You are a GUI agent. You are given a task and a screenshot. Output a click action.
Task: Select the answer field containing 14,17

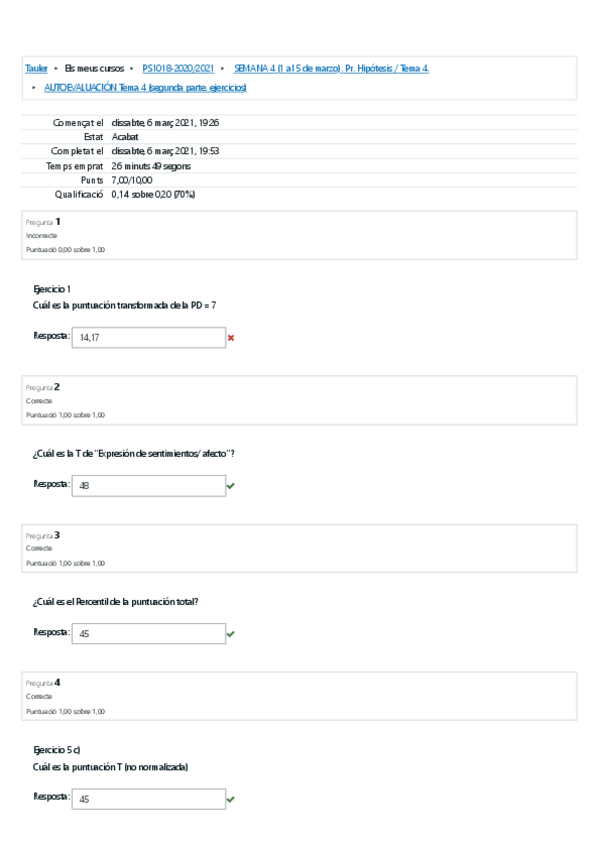click(148, 337)
